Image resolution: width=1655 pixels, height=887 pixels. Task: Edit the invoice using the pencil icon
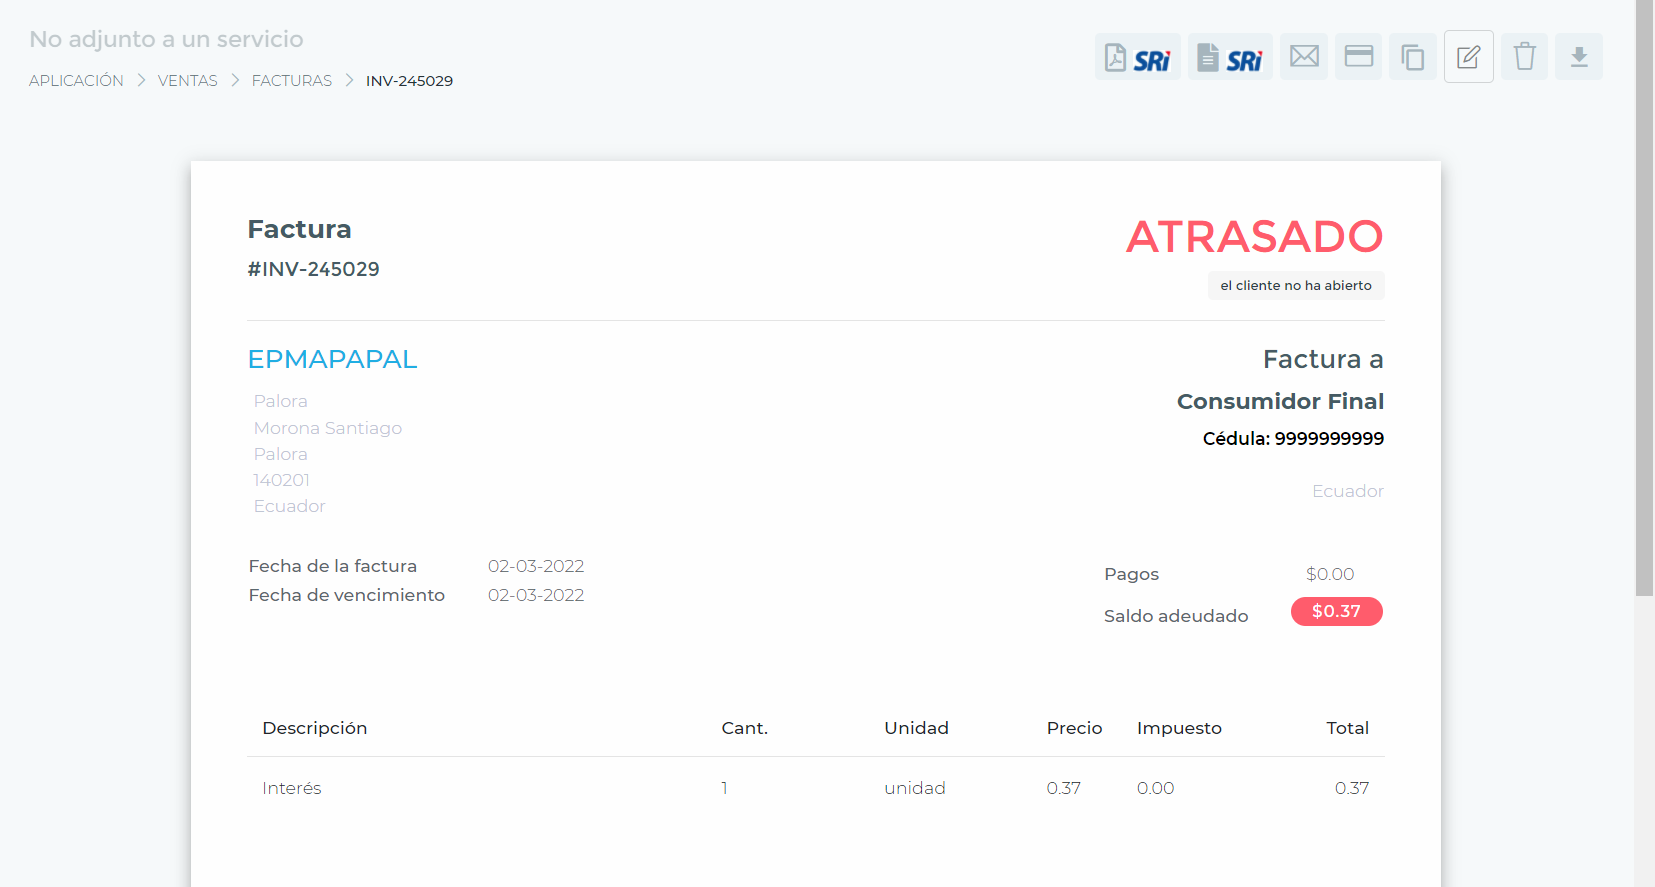coord(1468,57)
